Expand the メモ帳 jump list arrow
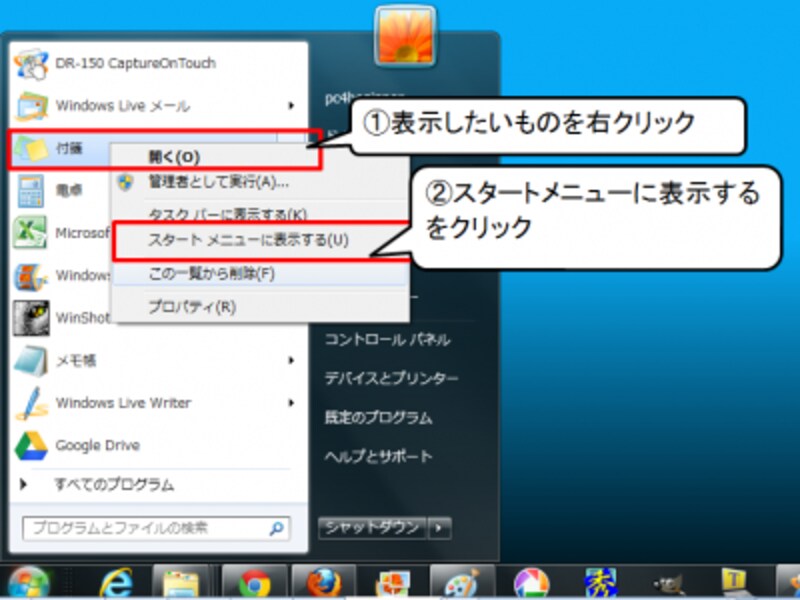The image size is (800, 600). (291, 361)
